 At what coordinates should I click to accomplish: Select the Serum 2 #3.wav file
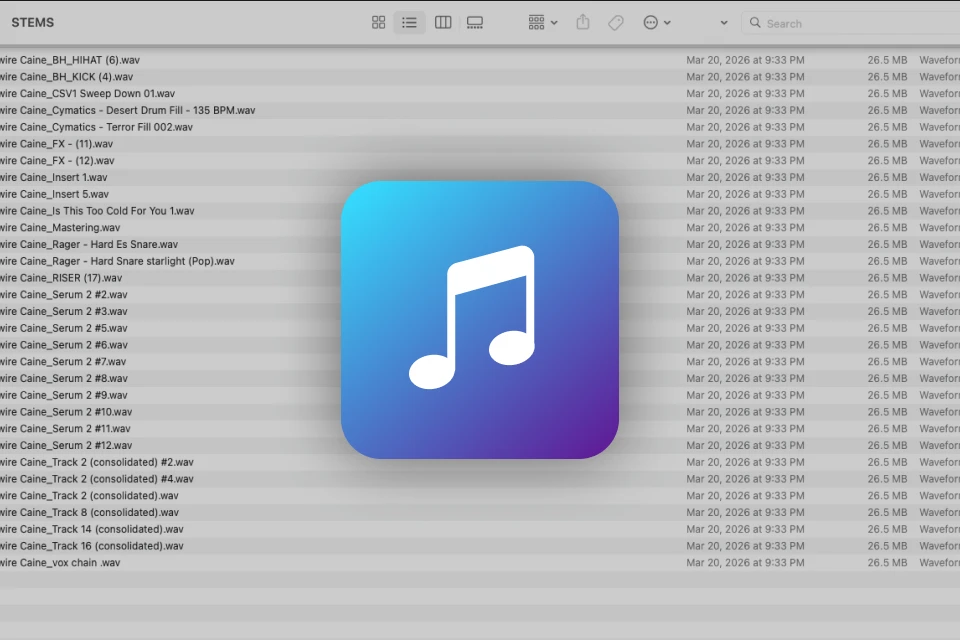64,311
